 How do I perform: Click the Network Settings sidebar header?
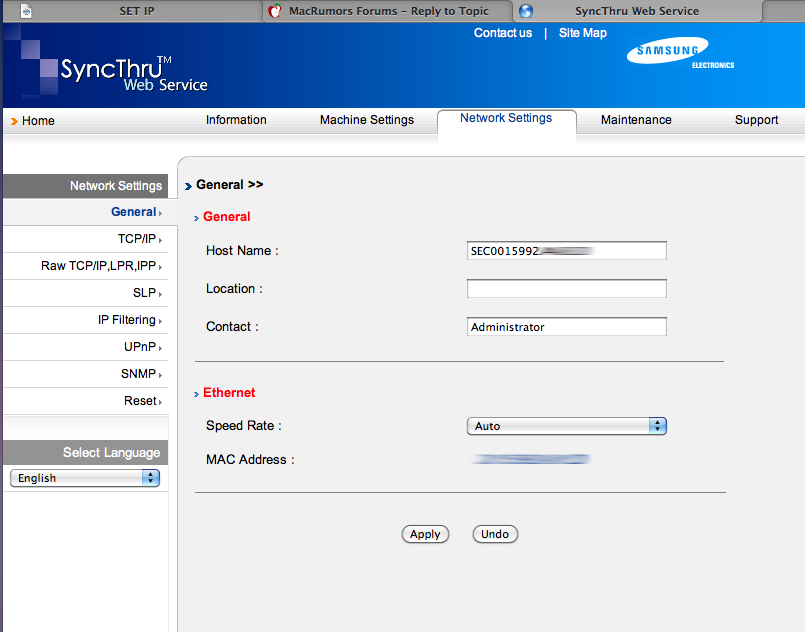(x=85, y=186)
